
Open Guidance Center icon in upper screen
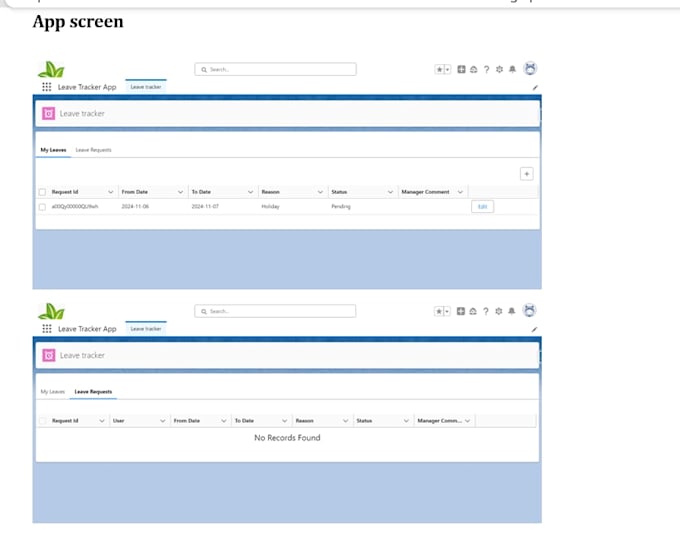[474, 69]
